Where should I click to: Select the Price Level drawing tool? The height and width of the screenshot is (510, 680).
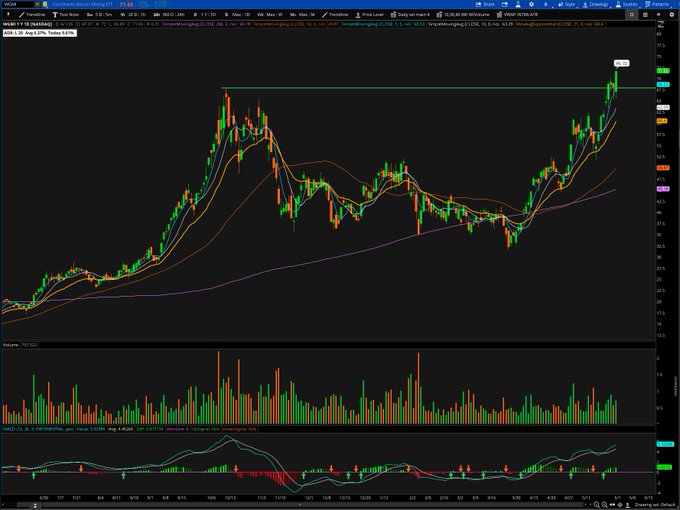click(x=369, y=14)
